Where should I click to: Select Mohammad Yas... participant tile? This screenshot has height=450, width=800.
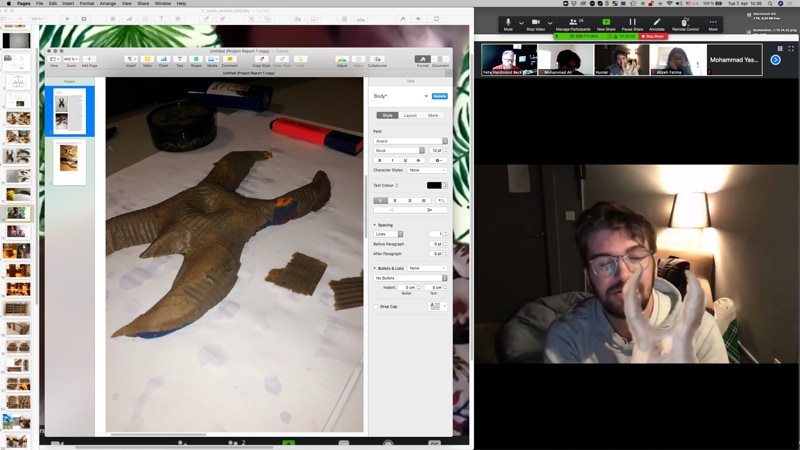[734, 60]
